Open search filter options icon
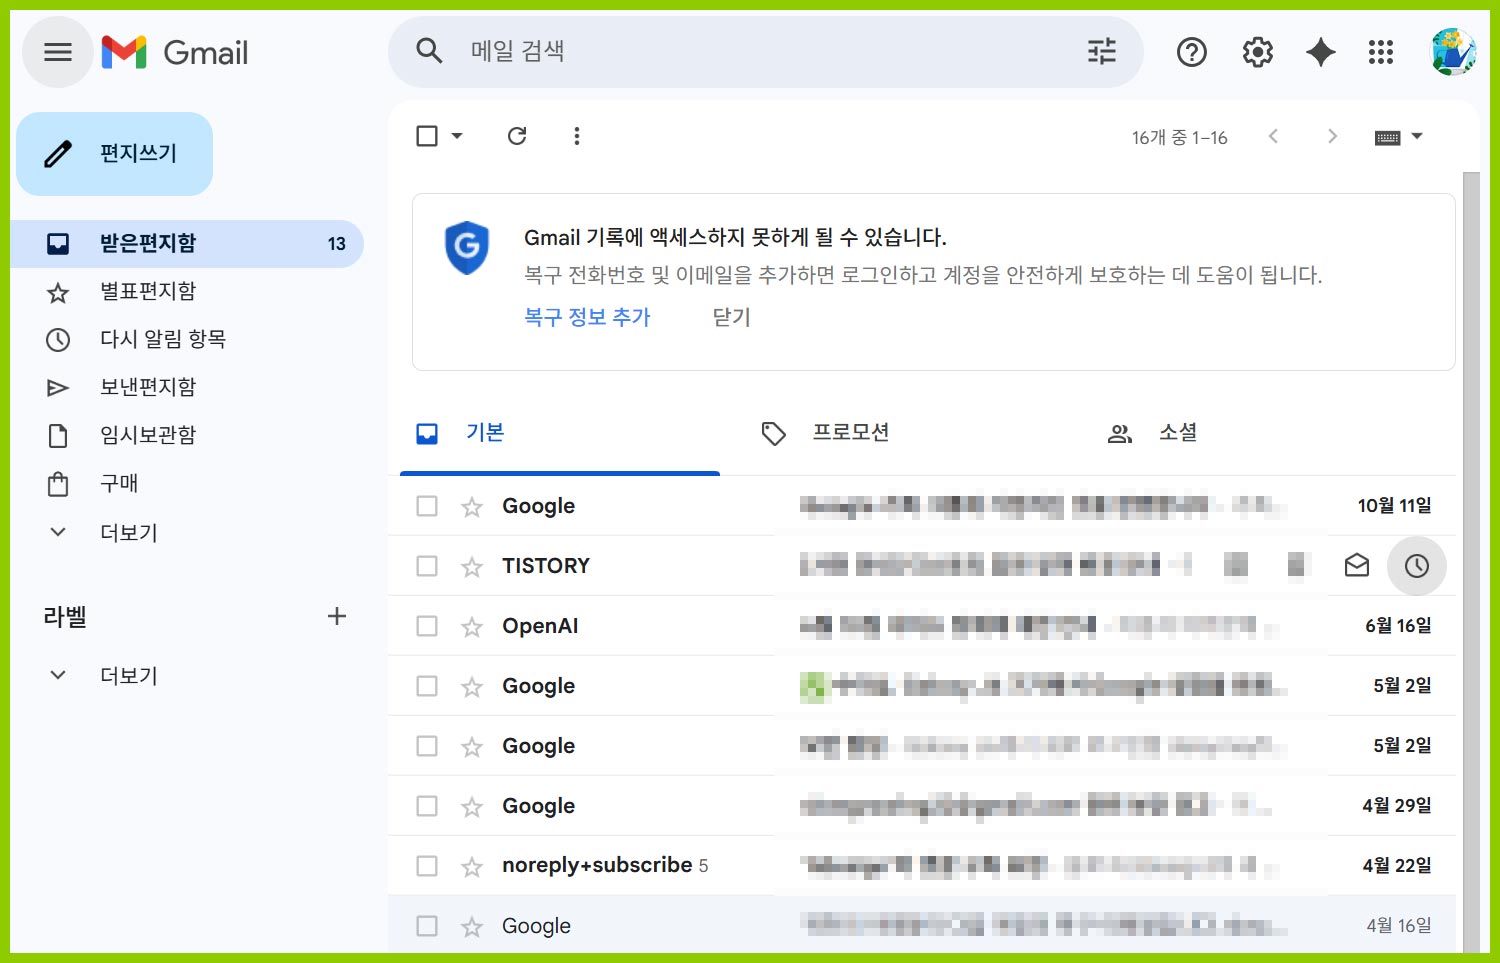The image size is (1500, 963). (1102, 51)
